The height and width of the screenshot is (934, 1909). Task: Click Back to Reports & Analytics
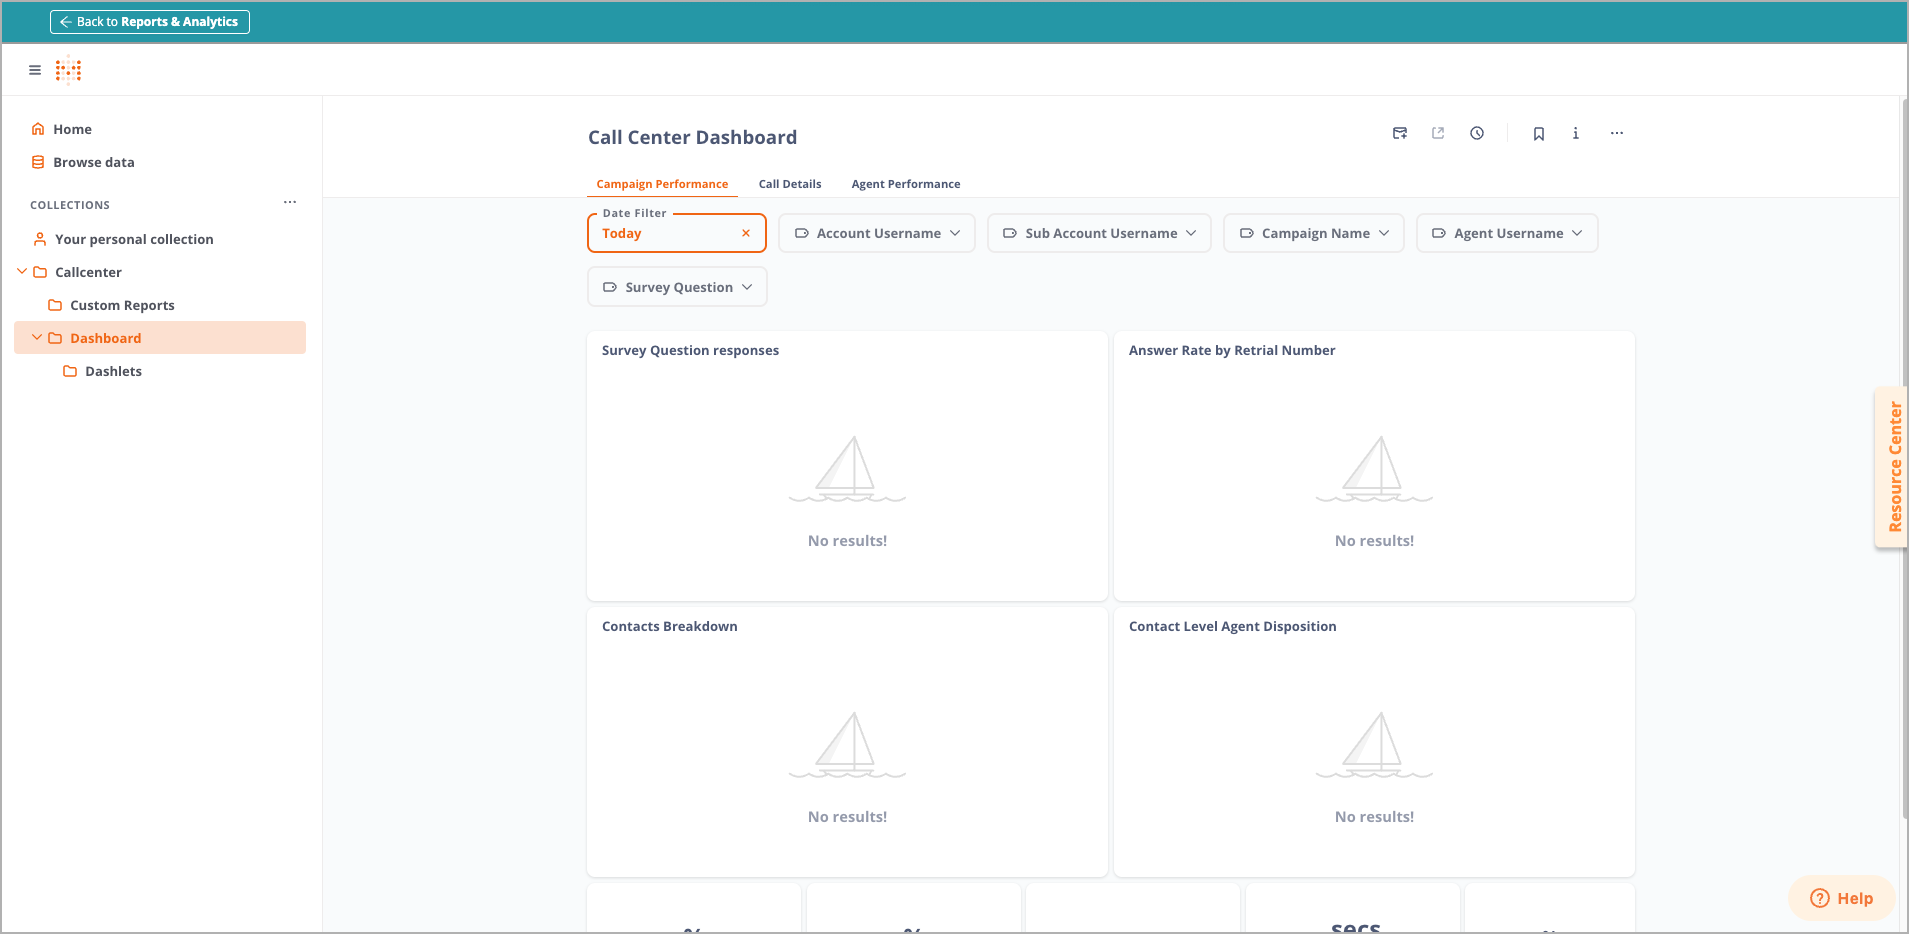pos(150,22)
